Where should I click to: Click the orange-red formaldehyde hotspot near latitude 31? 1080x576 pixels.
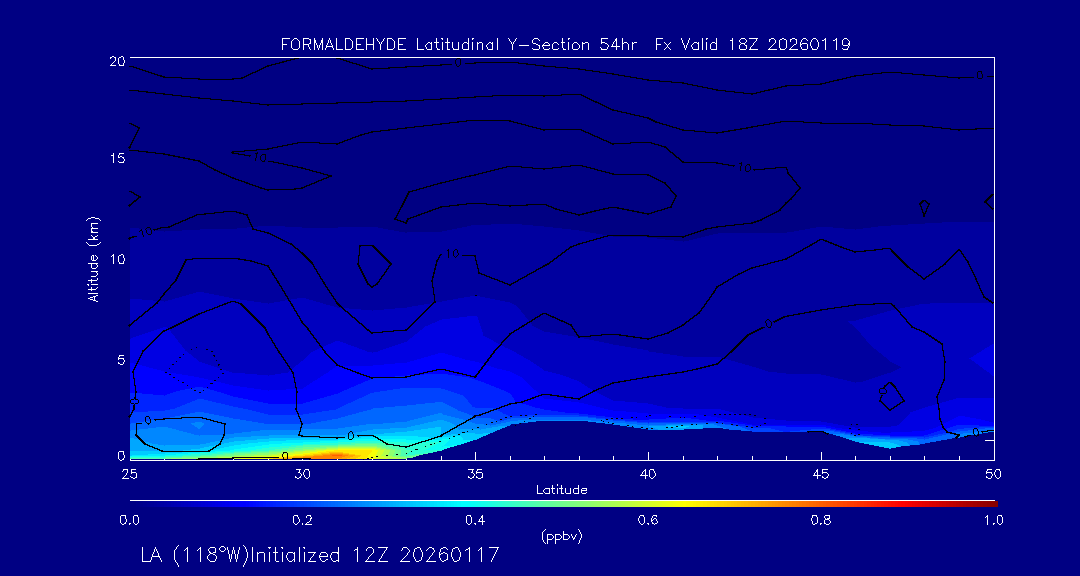335,454
